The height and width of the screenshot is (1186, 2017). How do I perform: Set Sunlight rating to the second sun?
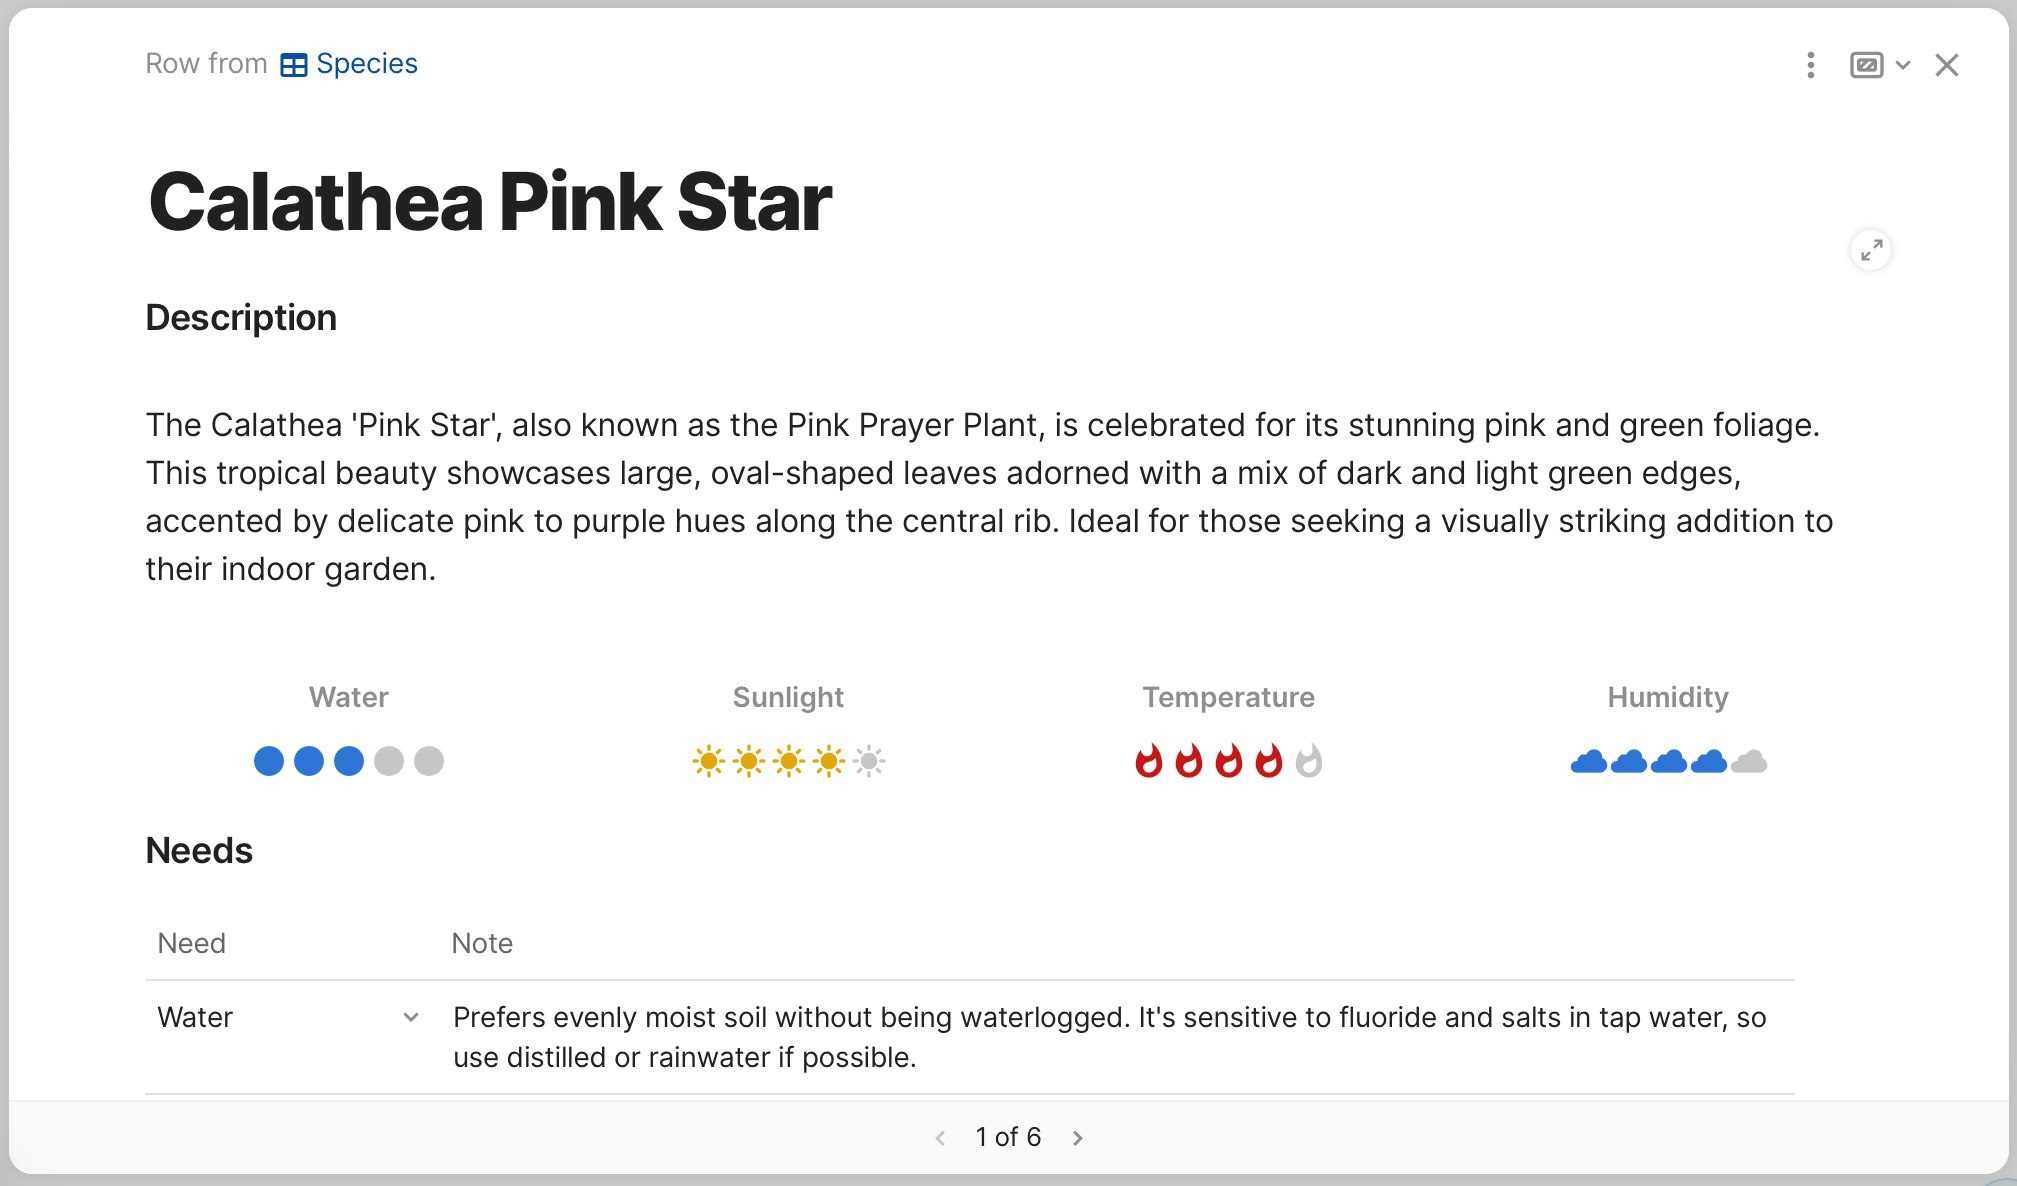749,761
